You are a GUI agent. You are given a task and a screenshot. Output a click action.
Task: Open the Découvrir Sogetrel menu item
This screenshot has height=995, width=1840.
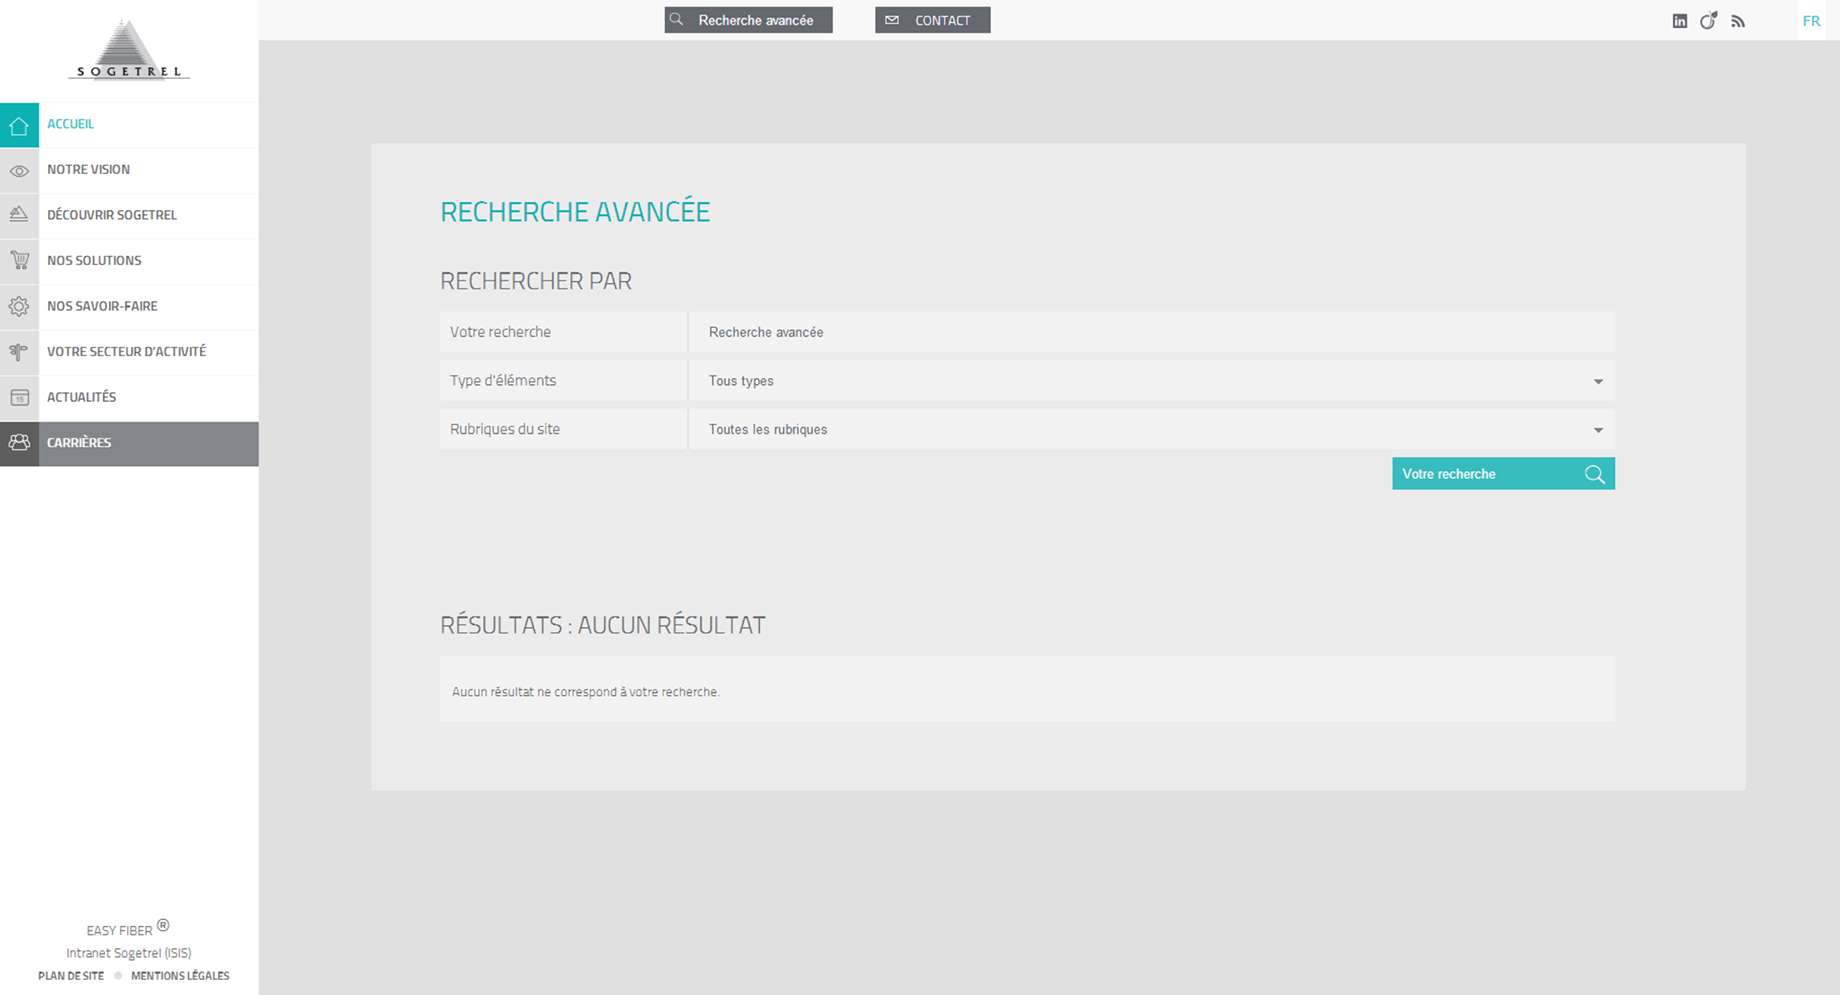pyautogui.click(x=112, y=215)
